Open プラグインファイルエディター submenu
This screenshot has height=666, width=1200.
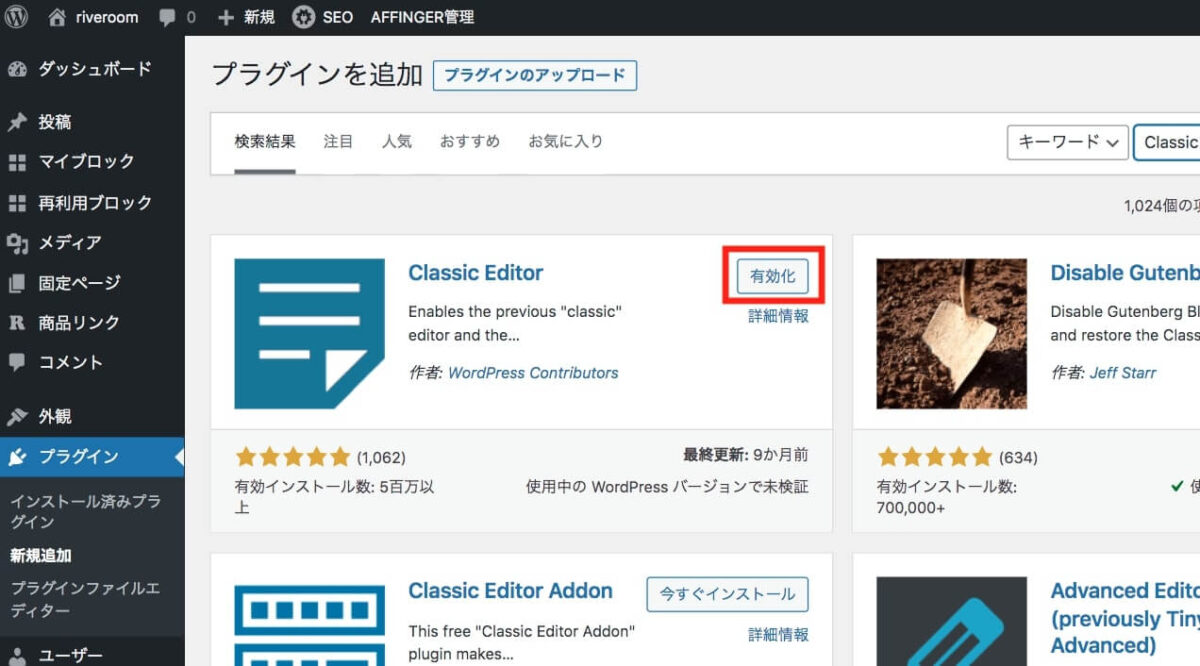tap(85, 599)
